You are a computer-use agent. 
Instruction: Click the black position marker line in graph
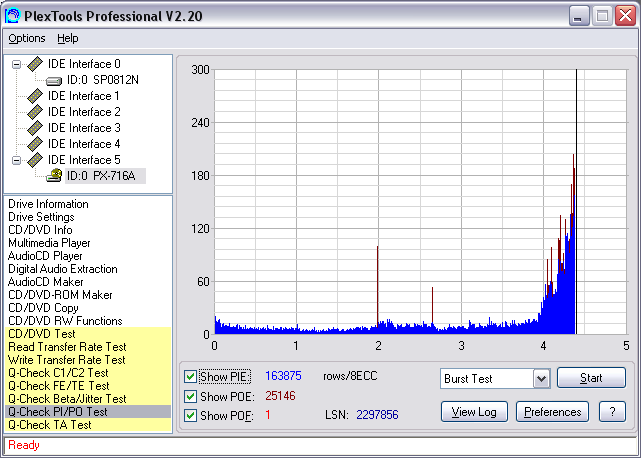point(576,202)
